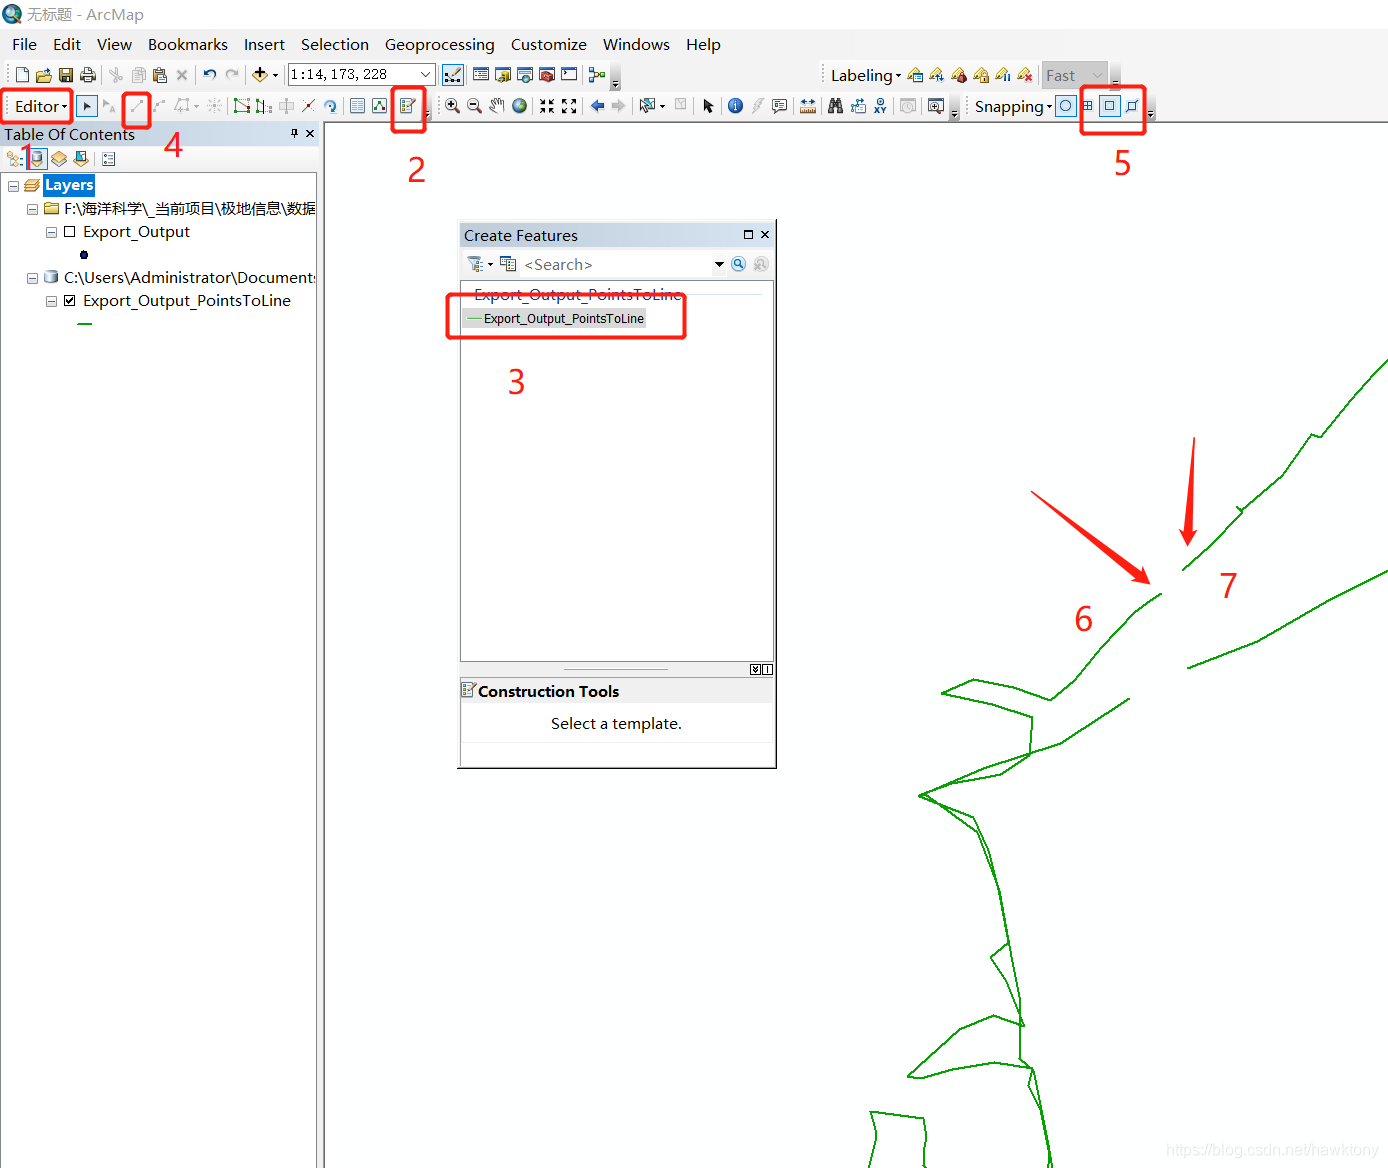Click Fixed Zoom In icon

(547, 106)
